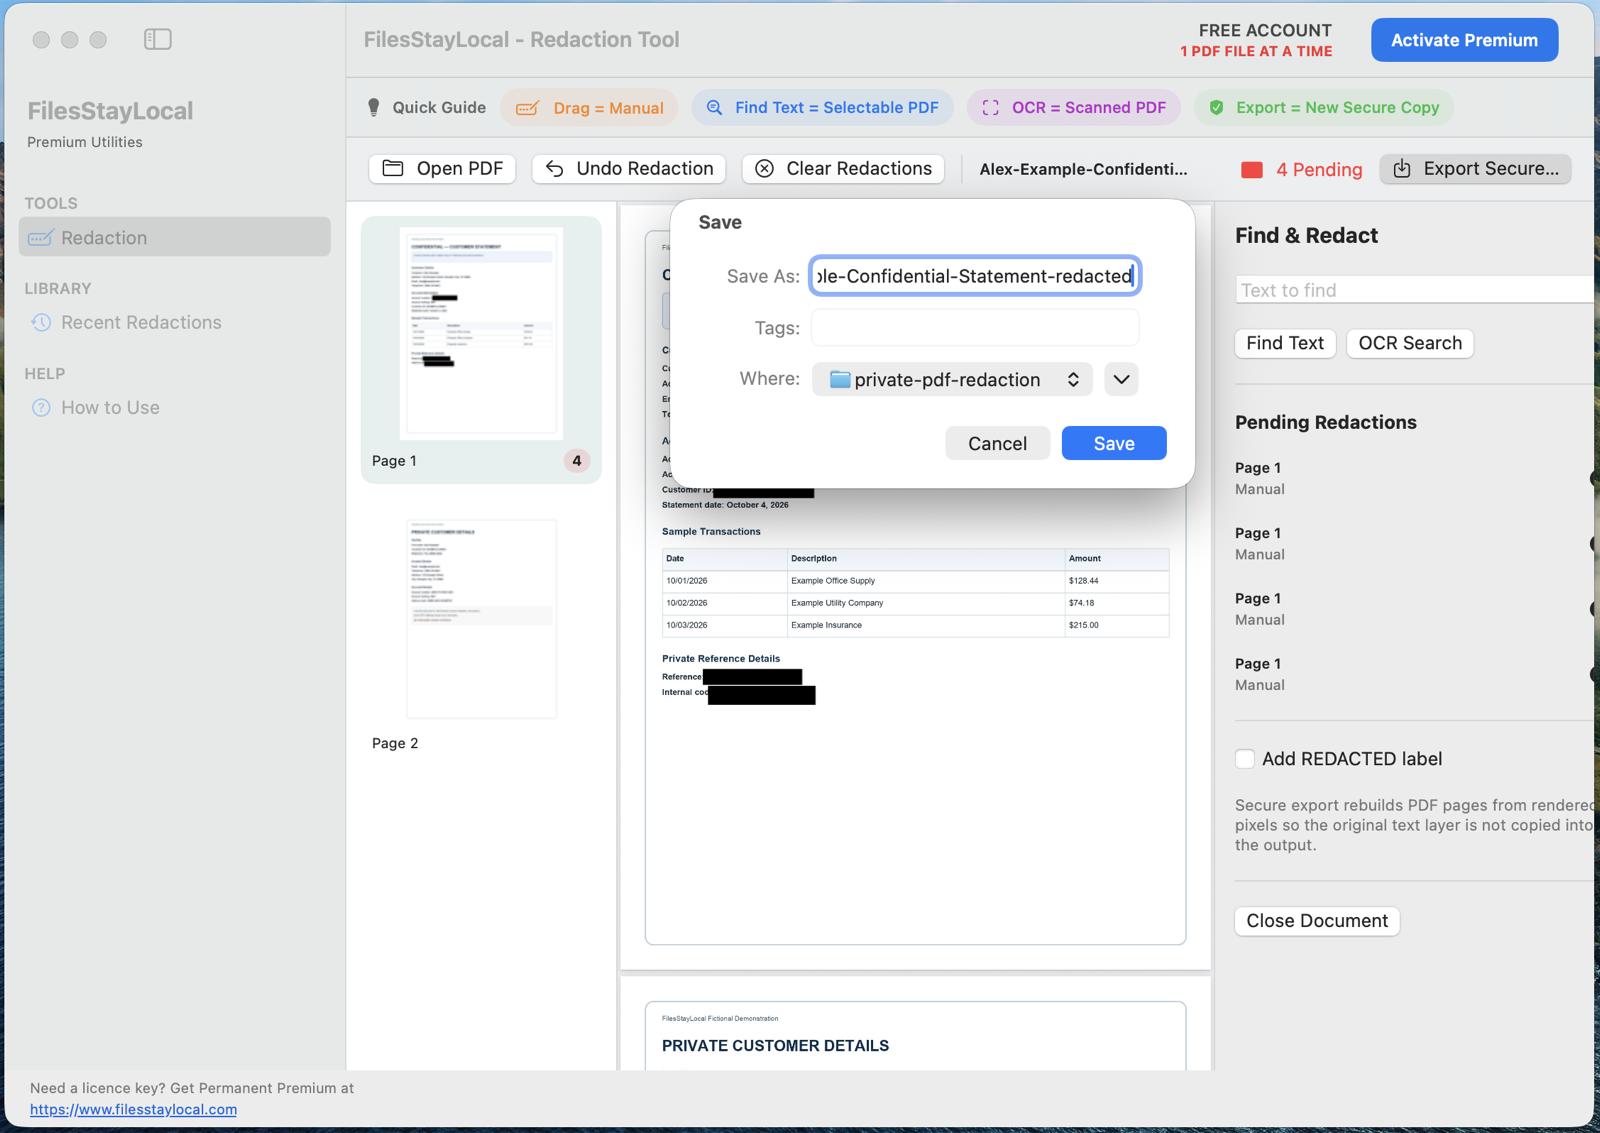Click the Alex-Example-Confidenti... file name

click(1083, 169)
